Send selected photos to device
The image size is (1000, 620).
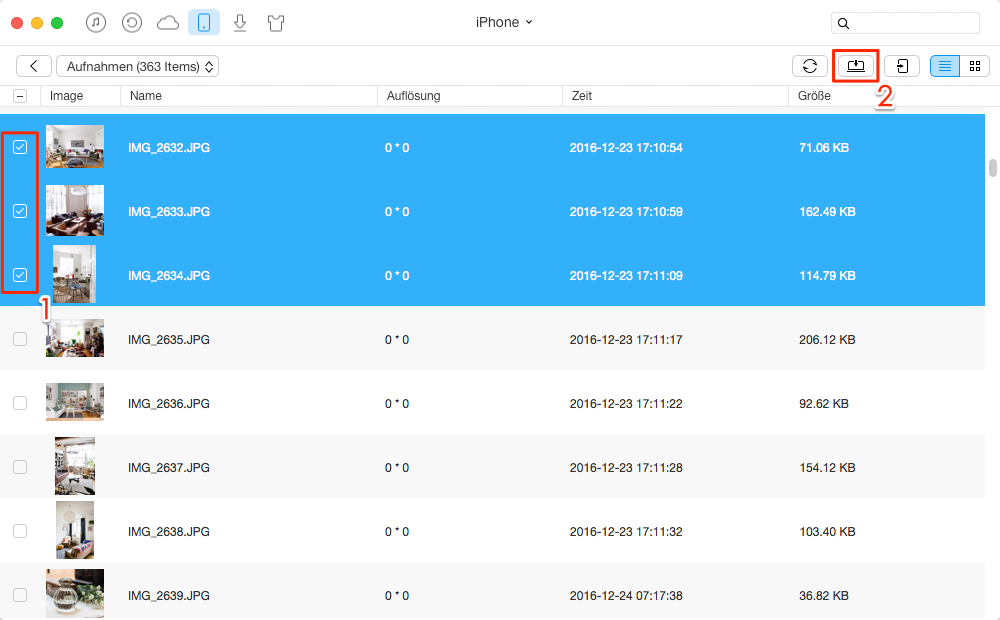click(902, 66)
